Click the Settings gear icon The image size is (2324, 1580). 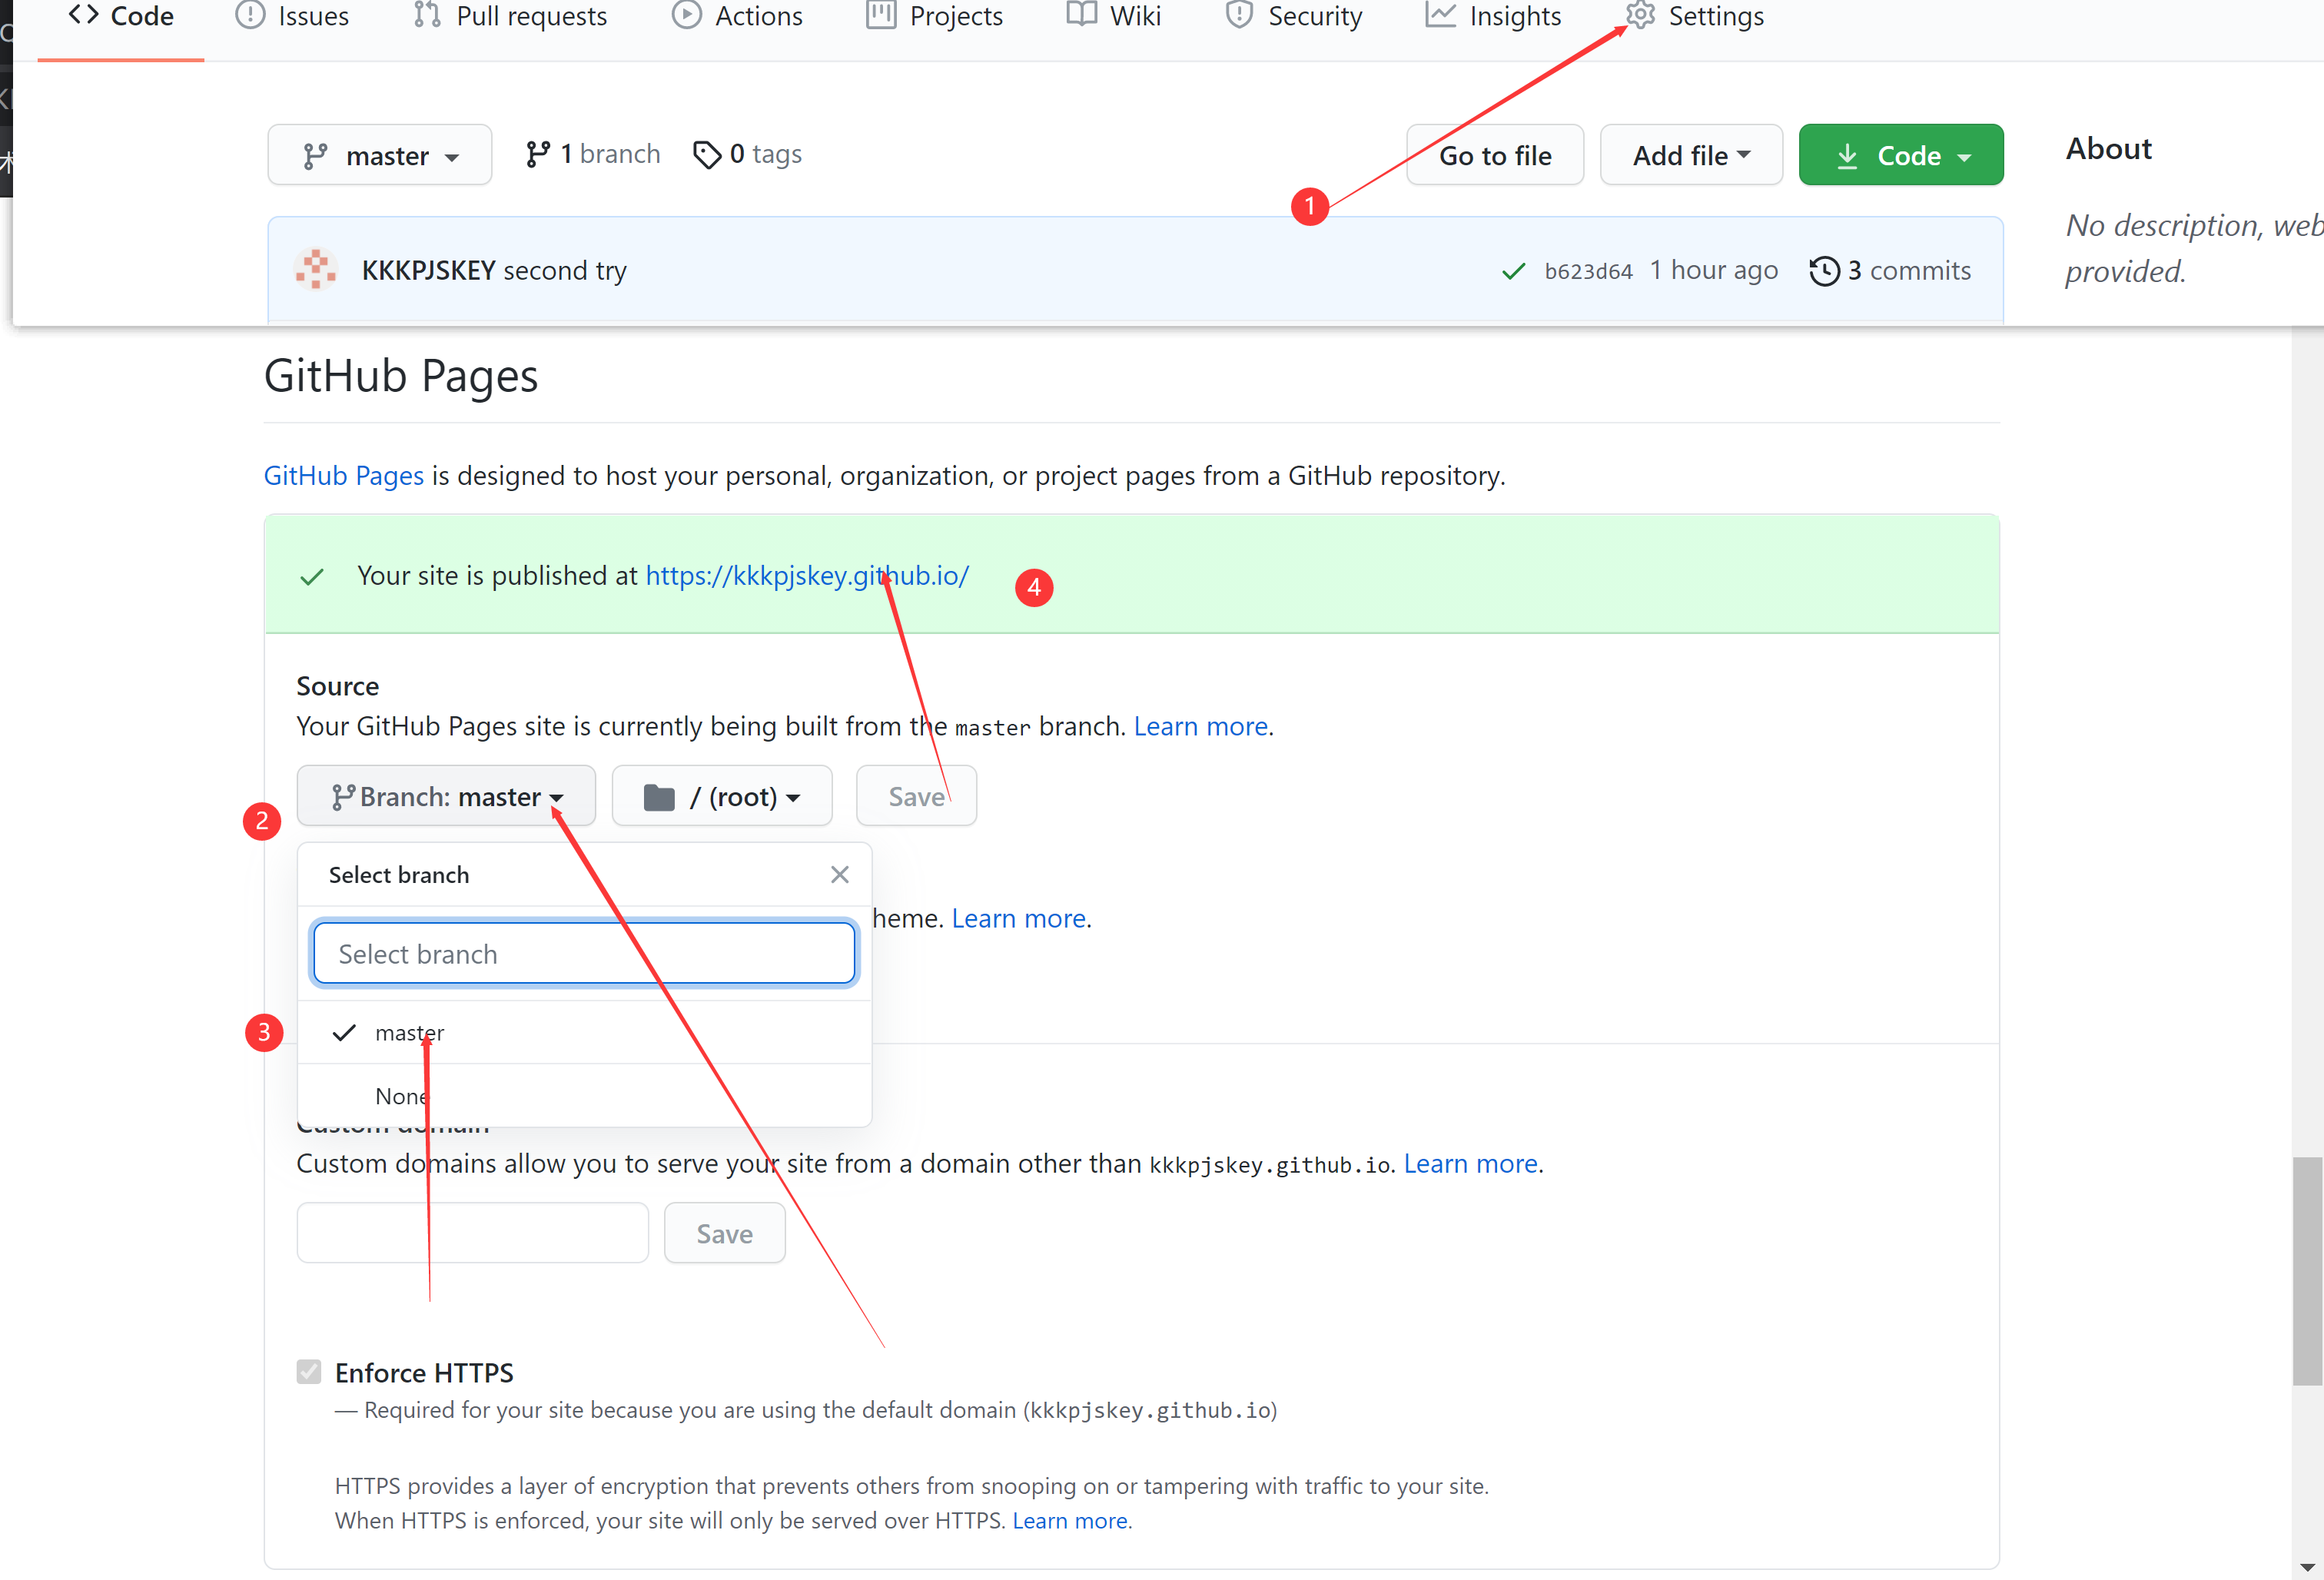point(1640,15)
